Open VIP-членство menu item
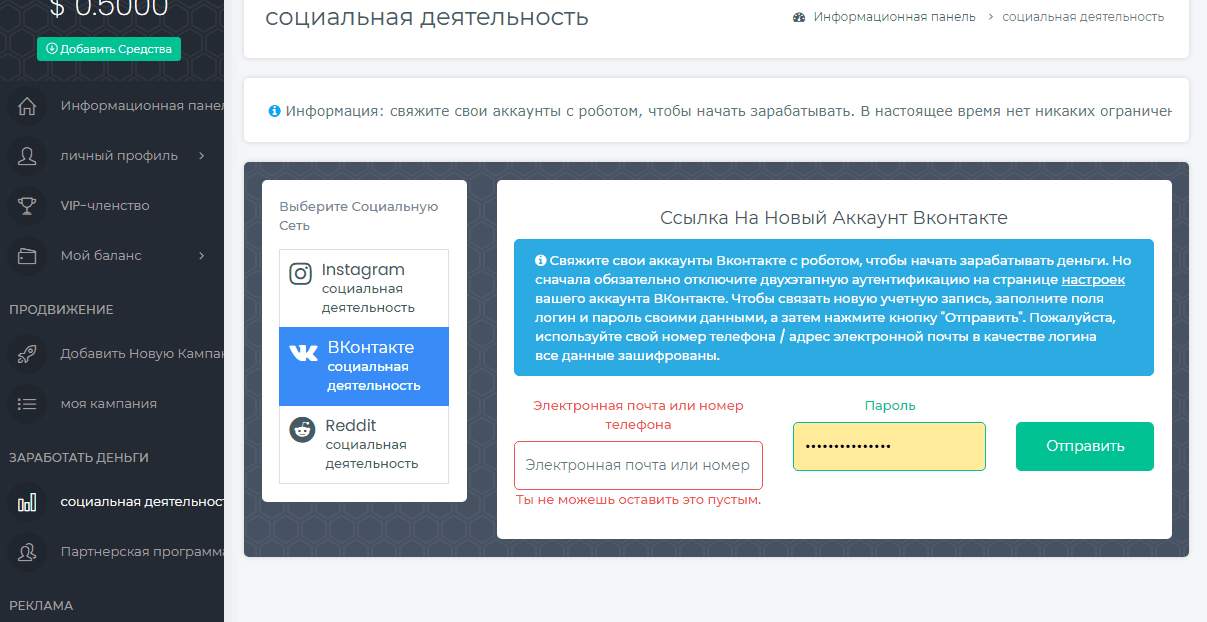Image resolution: width=1207 pixels, height=622 pixels. coord(105,206)
